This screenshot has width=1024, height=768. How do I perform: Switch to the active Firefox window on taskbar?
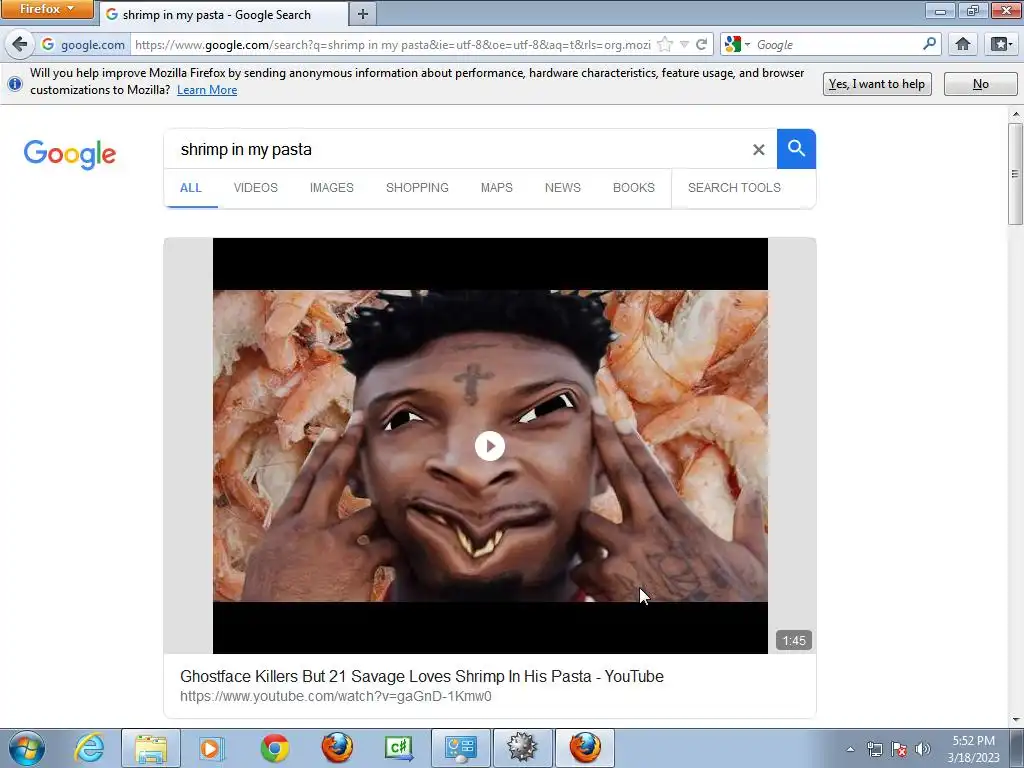tap(584, 748)
